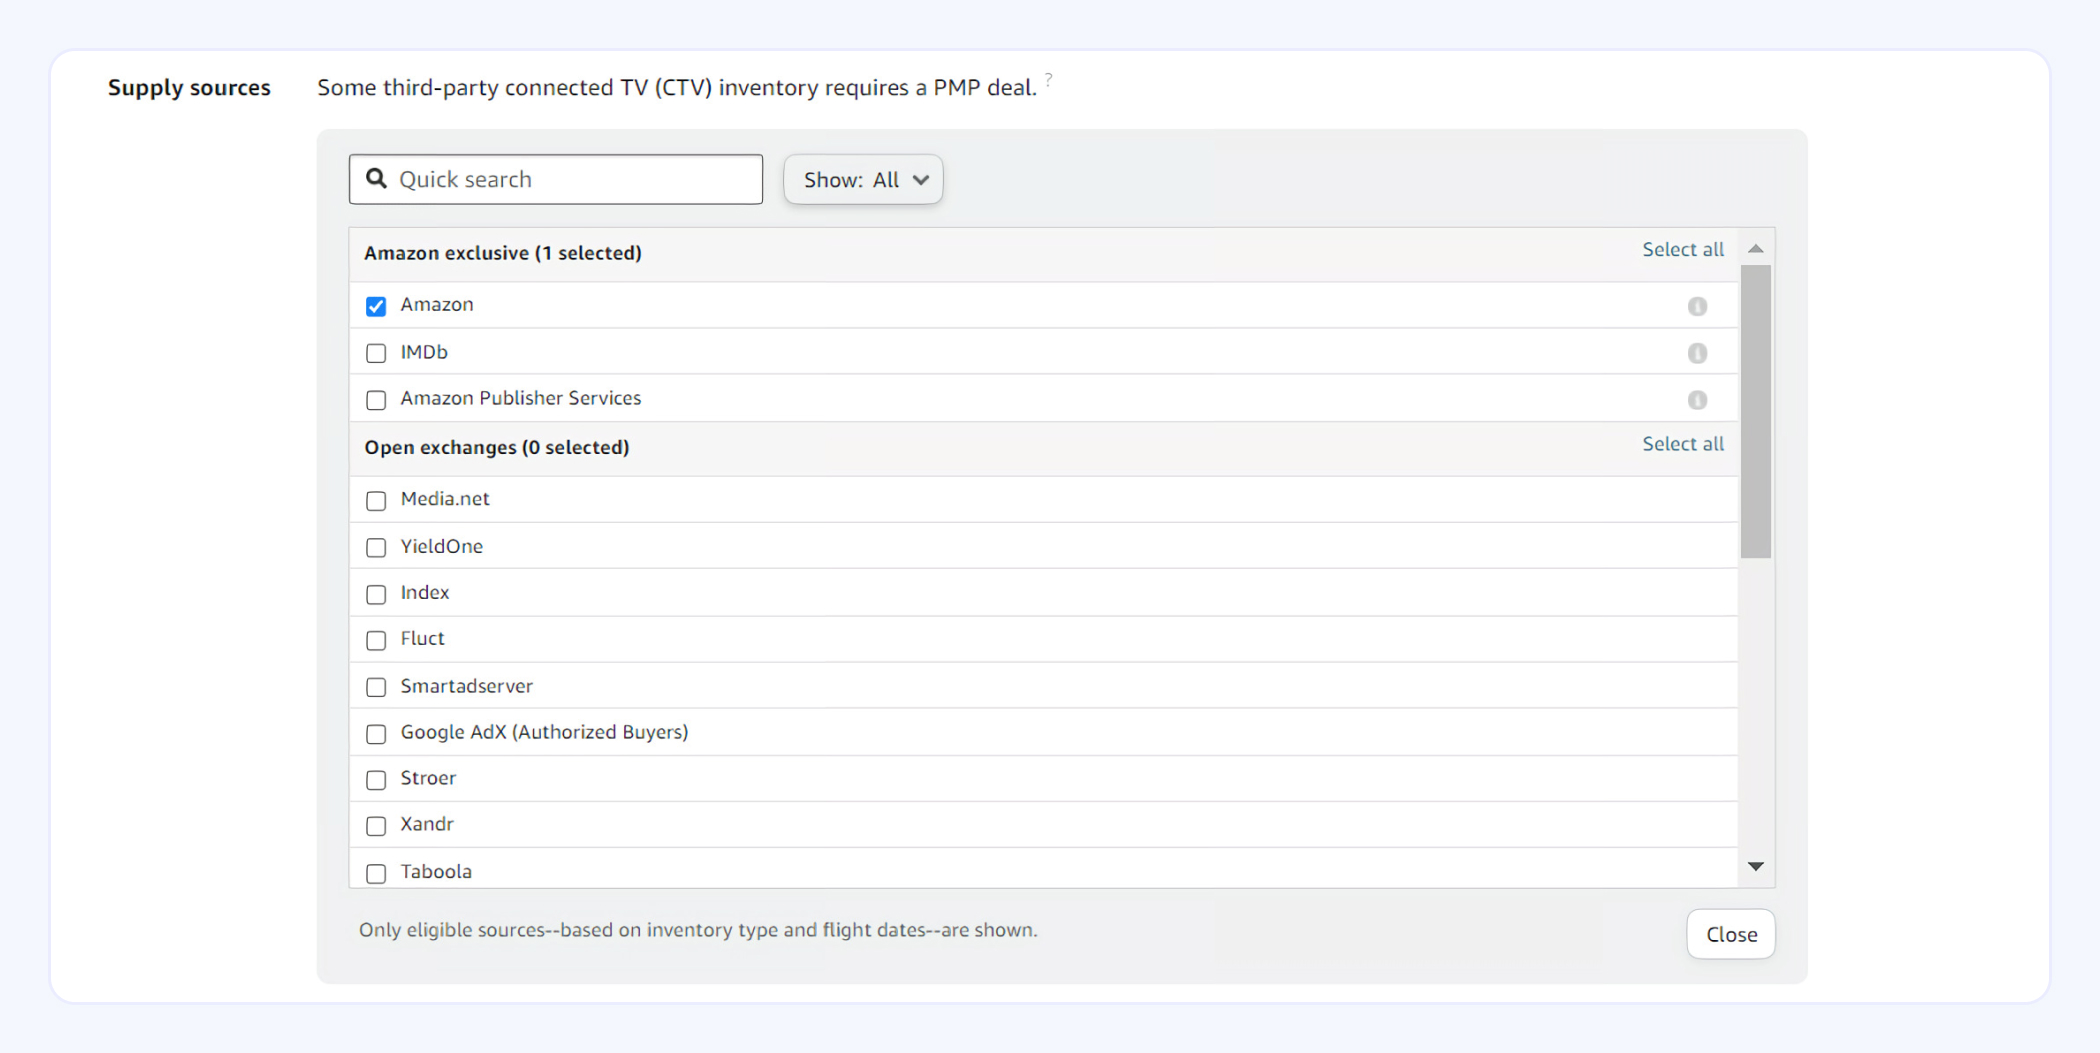Click the scroll down arrow of list
The width and height of the screenshot is (2100, 1053).
[x=1755, y=866]
